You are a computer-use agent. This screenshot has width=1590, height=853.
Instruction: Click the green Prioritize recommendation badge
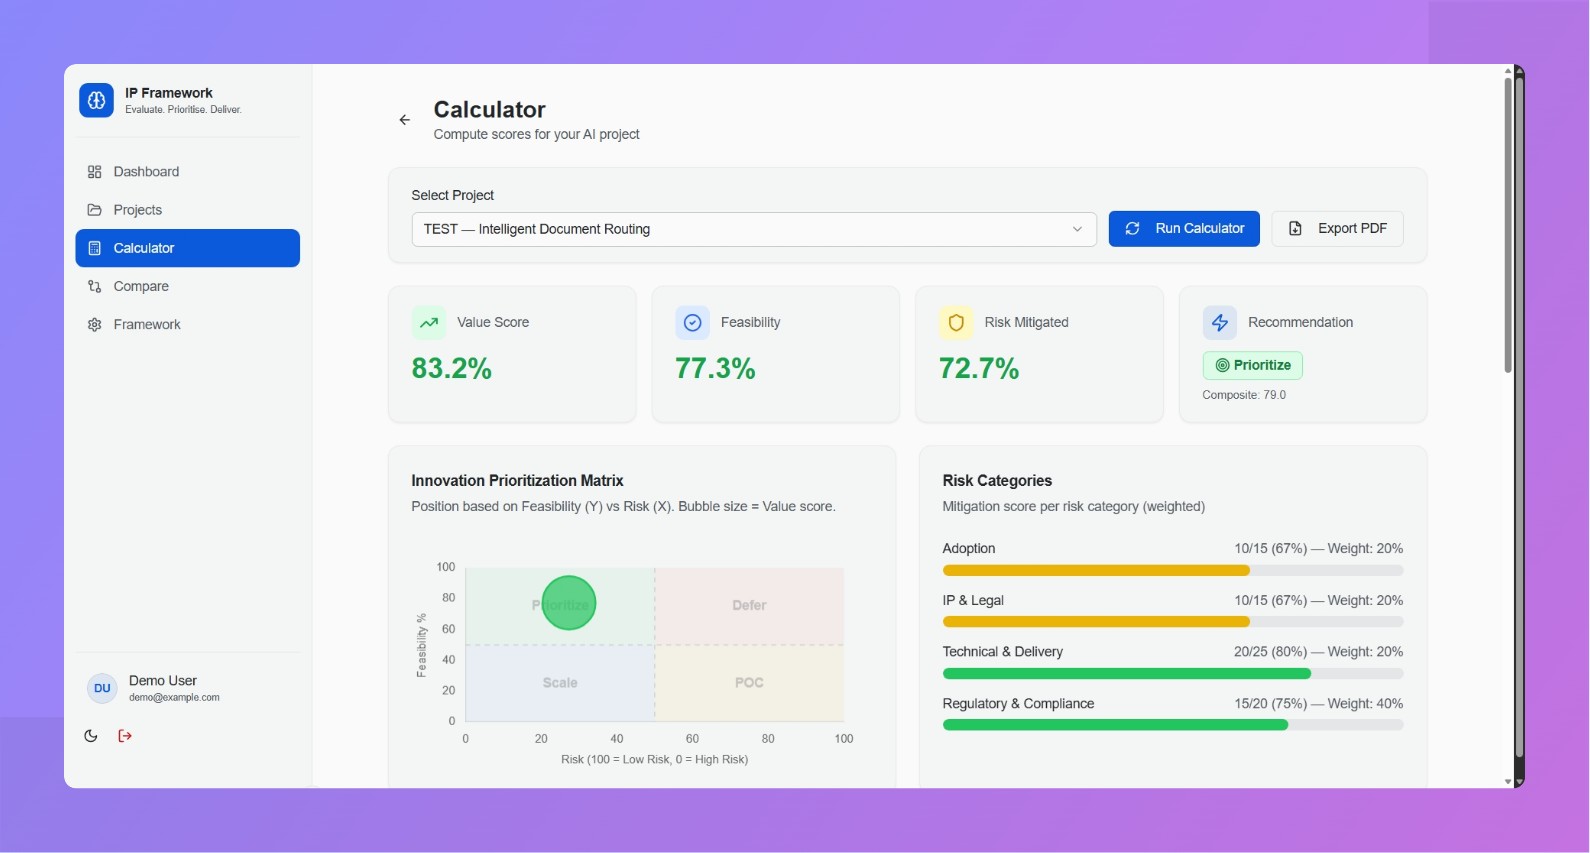(x=1252, y=365)
